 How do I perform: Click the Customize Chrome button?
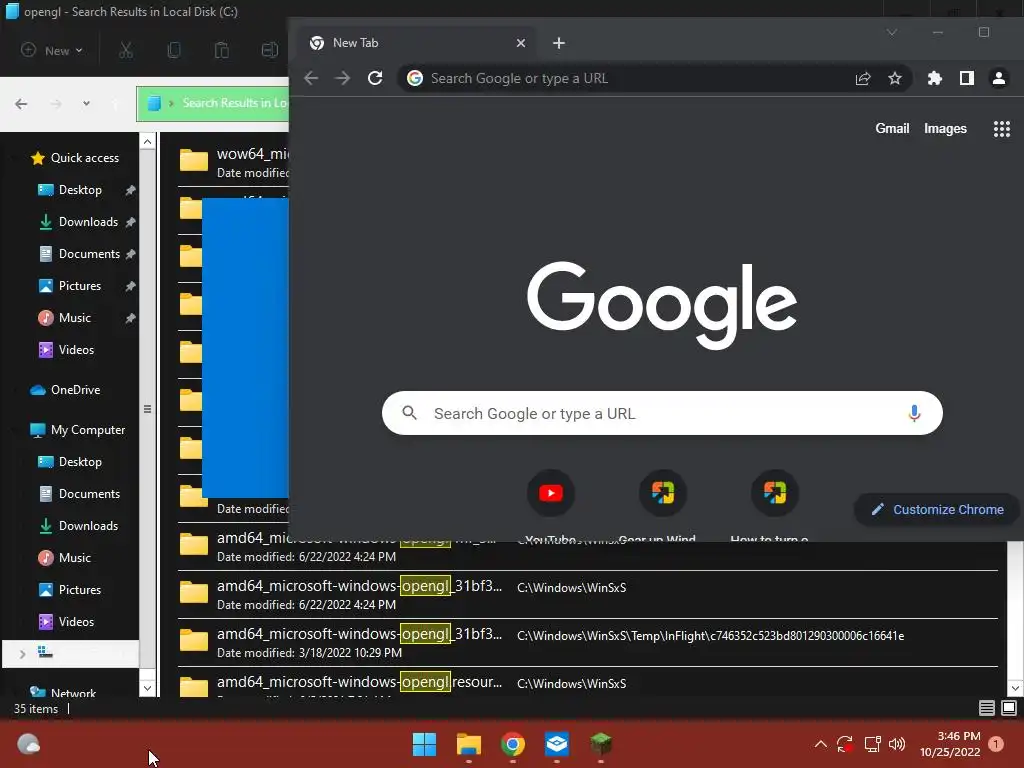click(x=937, y=509)
